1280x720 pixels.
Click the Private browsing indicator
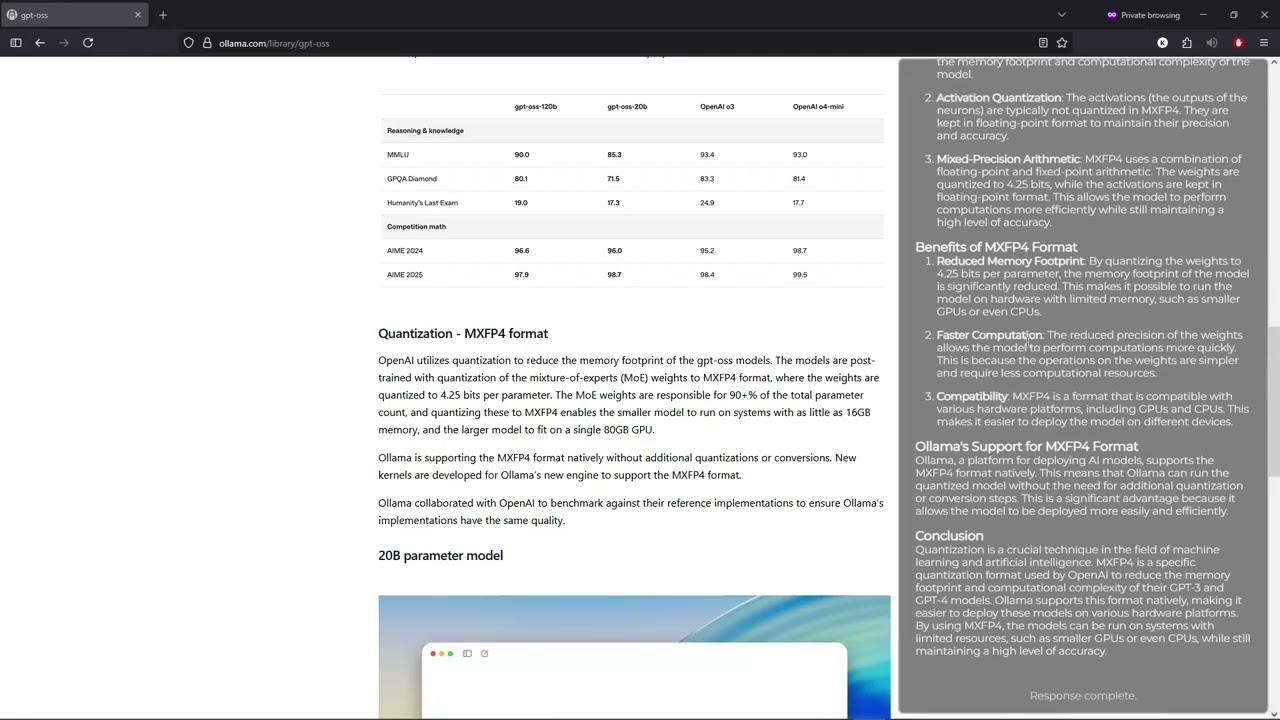1143,15
